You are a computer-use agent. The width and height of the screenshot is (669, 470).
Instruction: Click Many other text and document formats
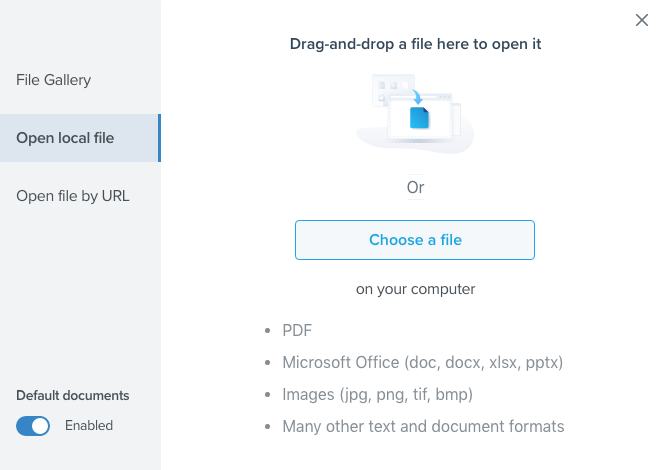coord(423,427)
